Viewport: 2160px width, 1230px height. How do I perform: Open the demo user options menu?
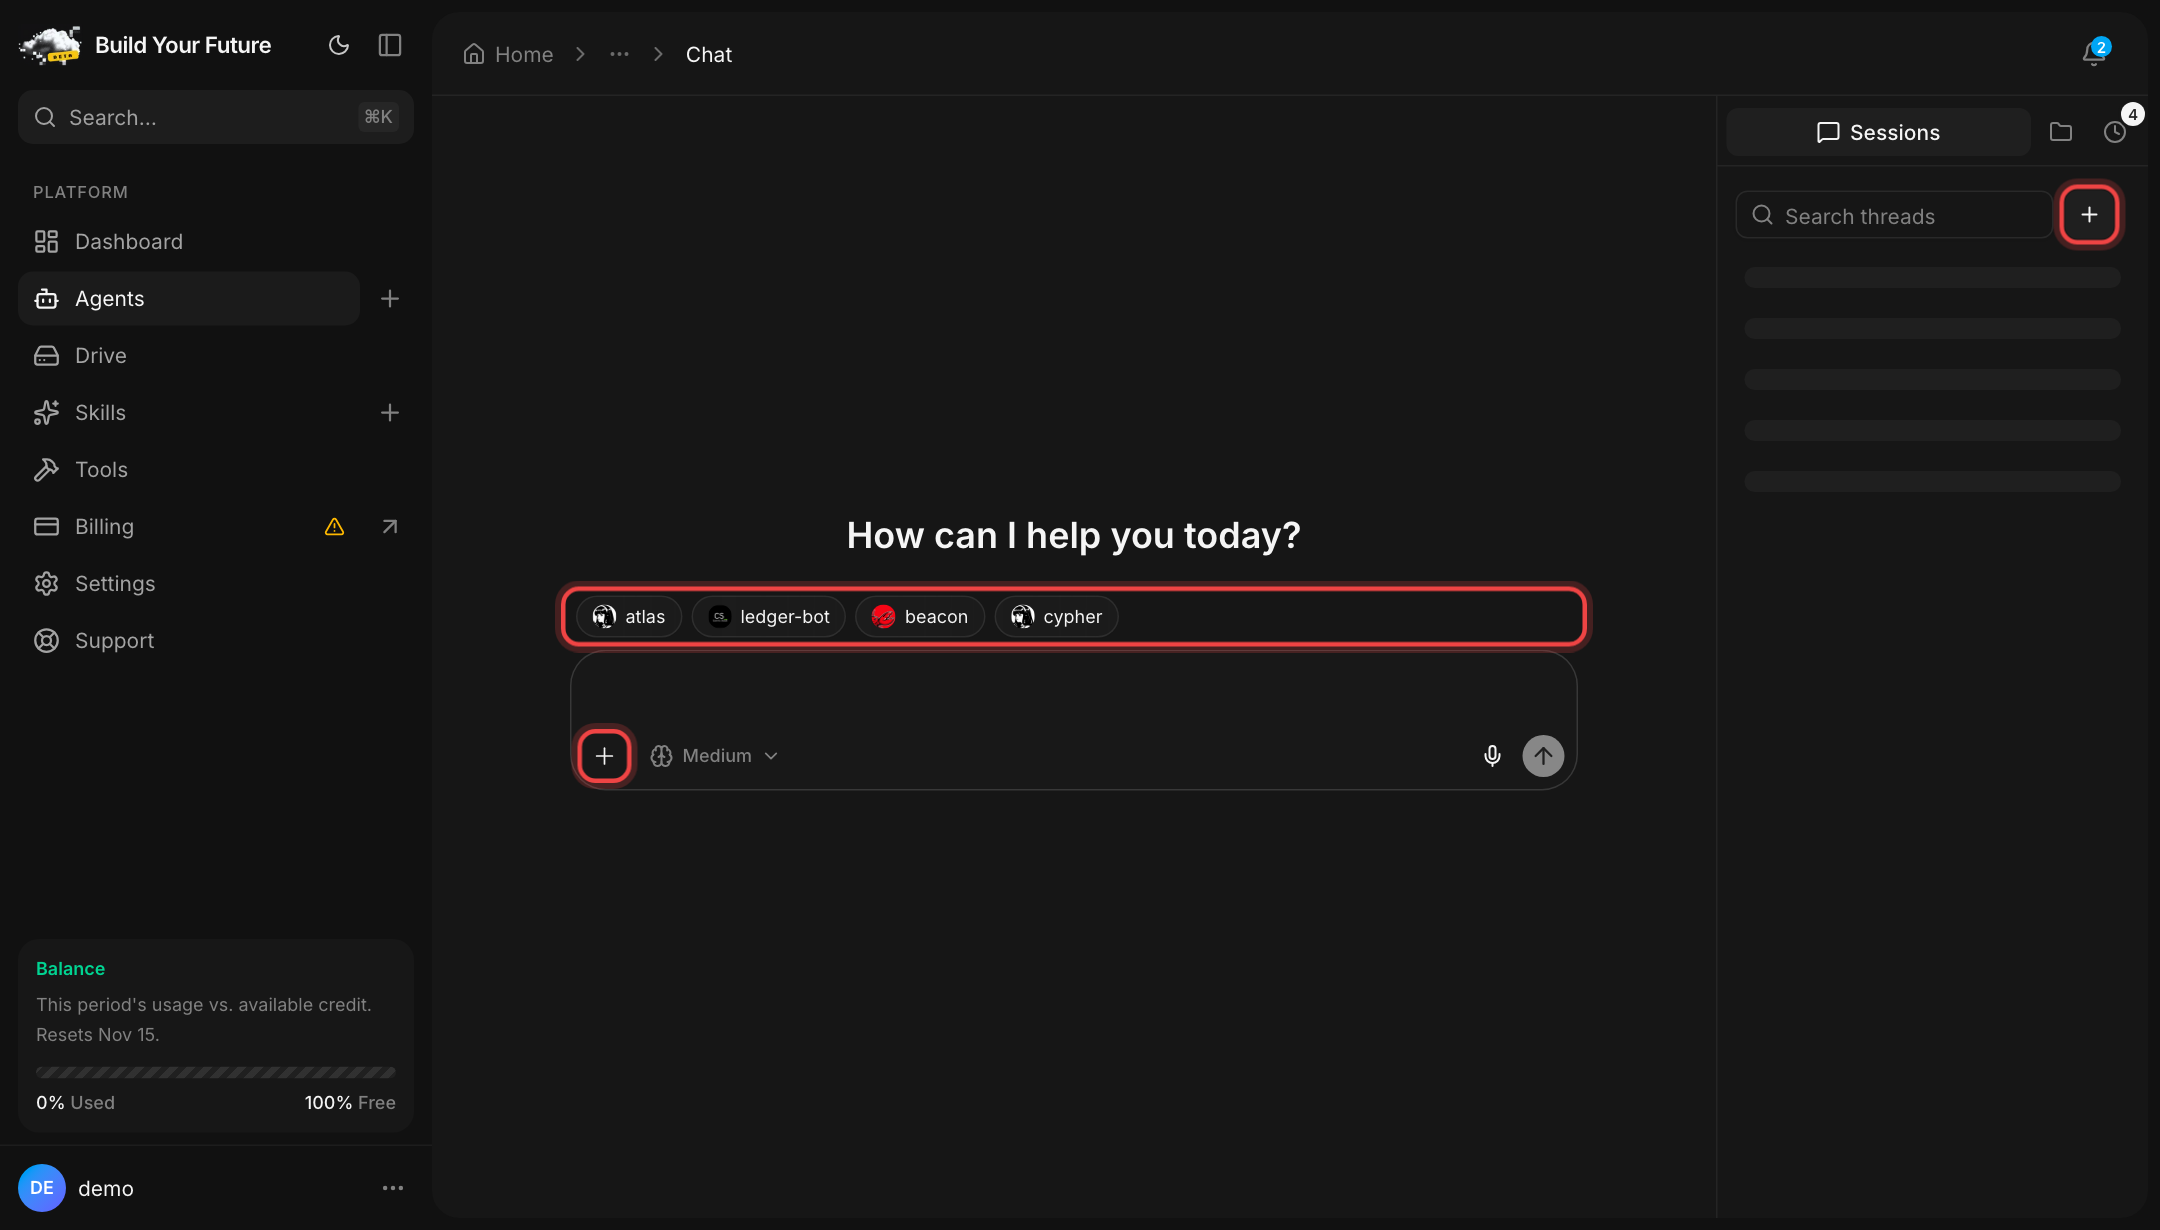pos(393,1187)
